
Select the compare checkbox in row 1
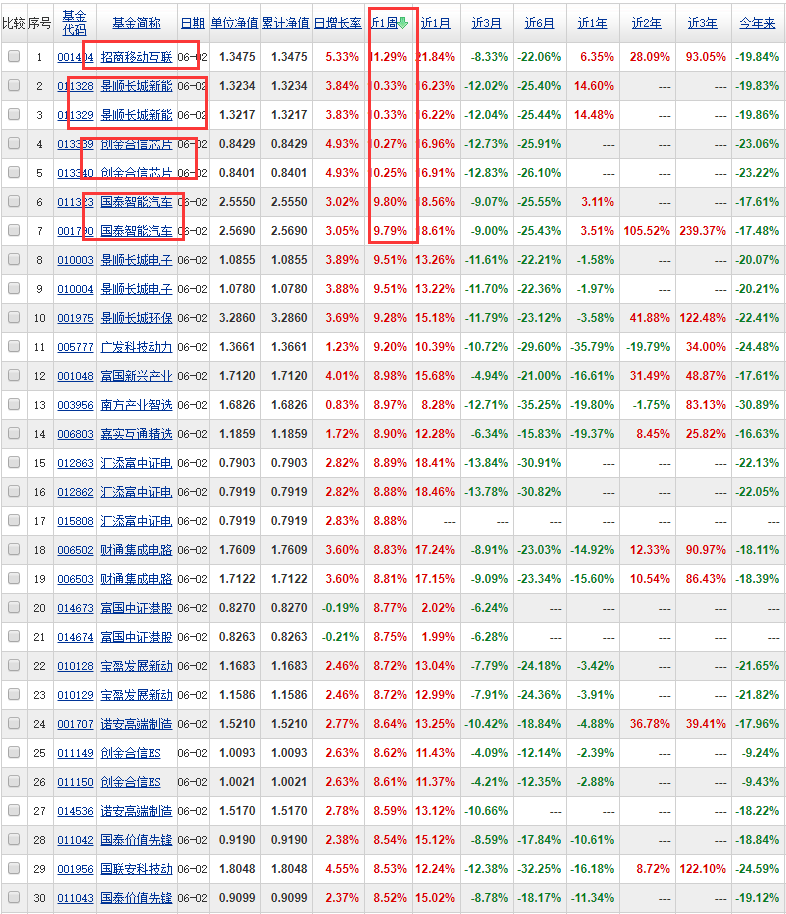coord(14,56)
